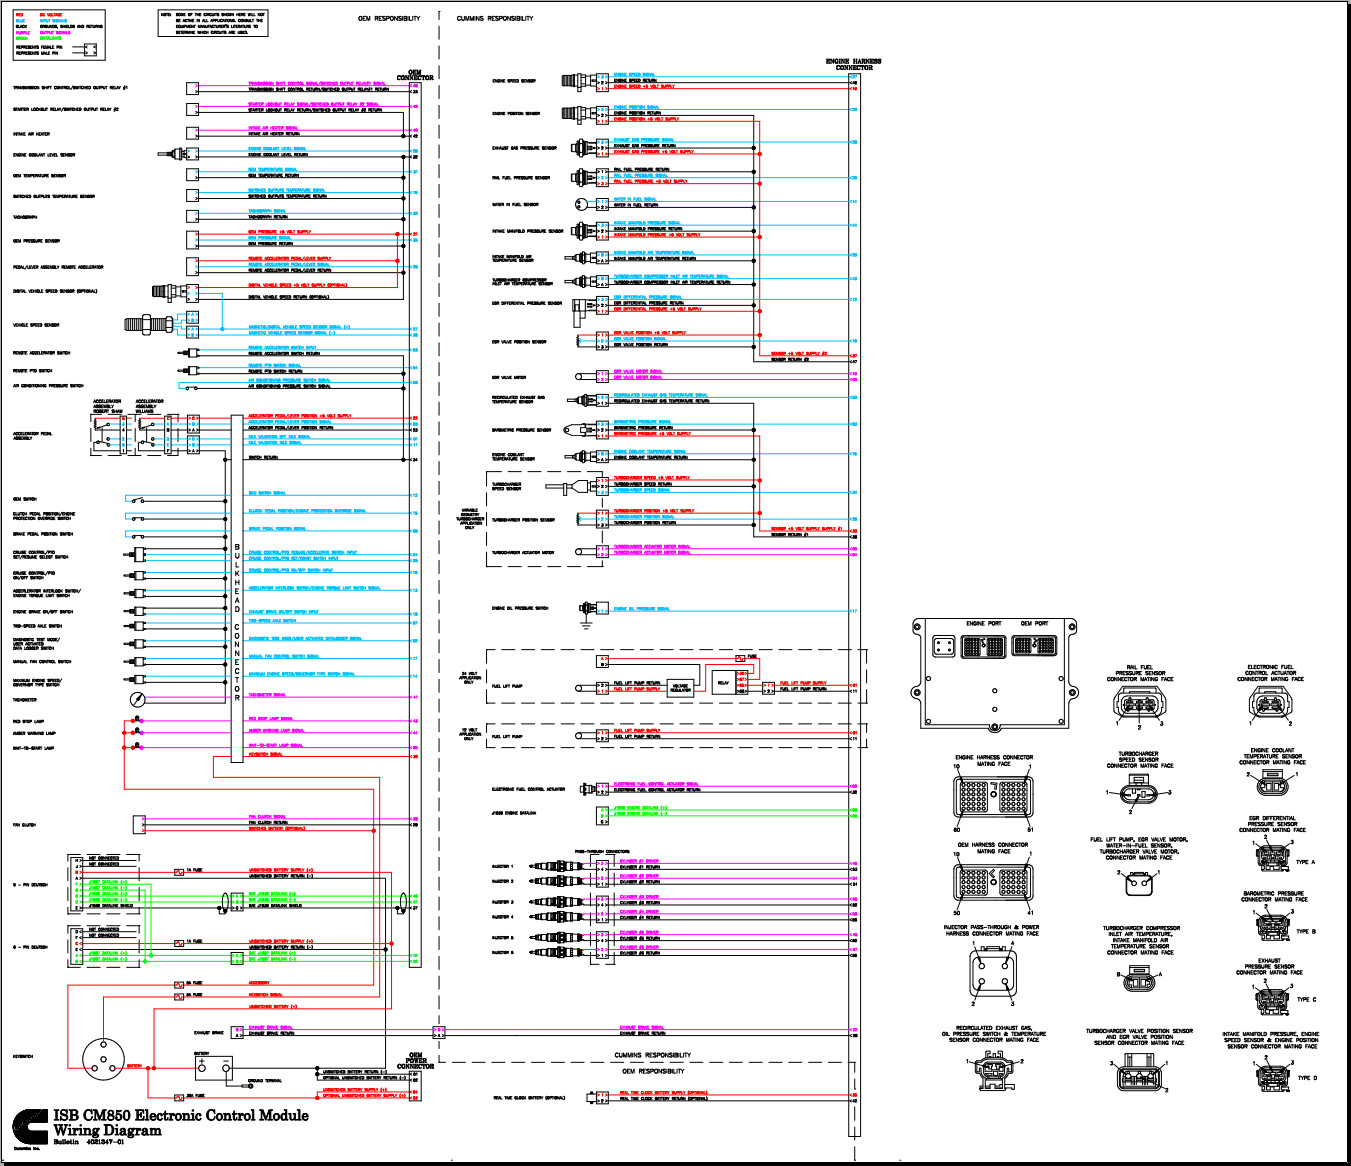Select the 'Wiring Diagram' subtitle text
This screenshot has width=1351, height=1166.
(107, 1130)
